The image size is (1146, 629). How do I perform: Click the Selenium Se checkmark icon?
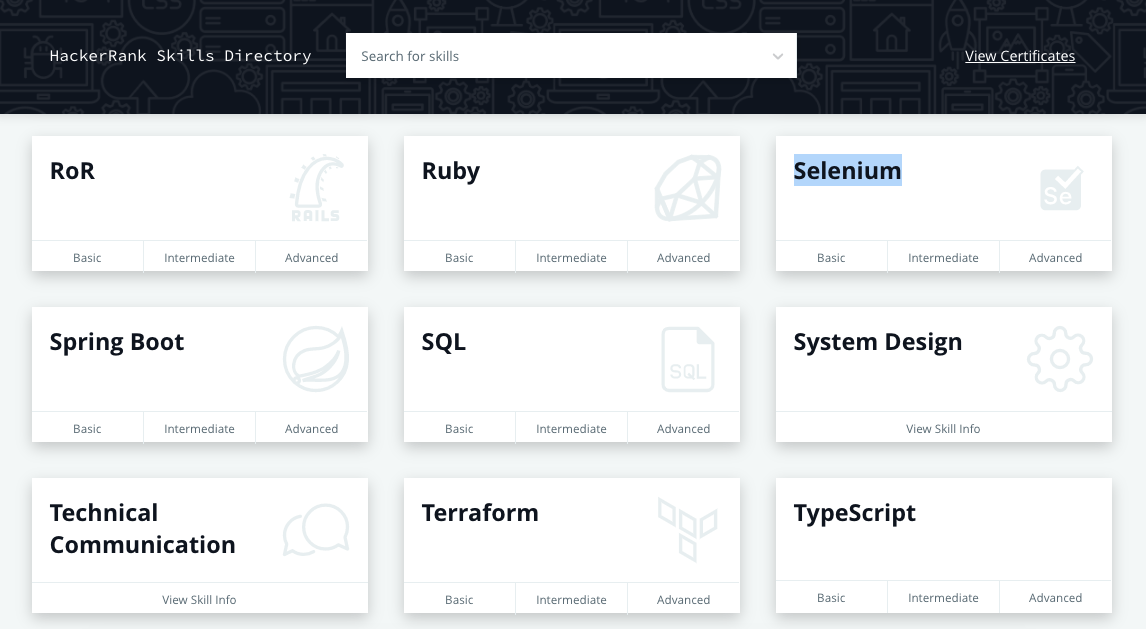1061,188
